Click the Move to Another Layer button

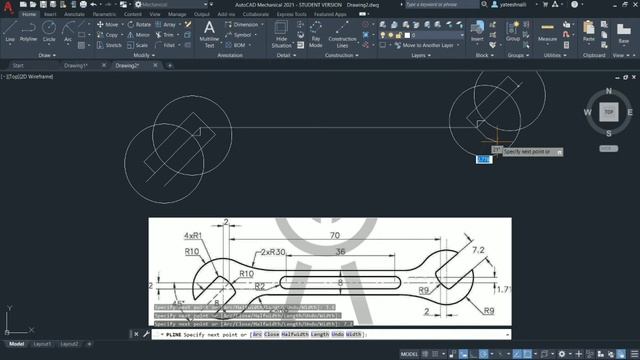(424, 45)
